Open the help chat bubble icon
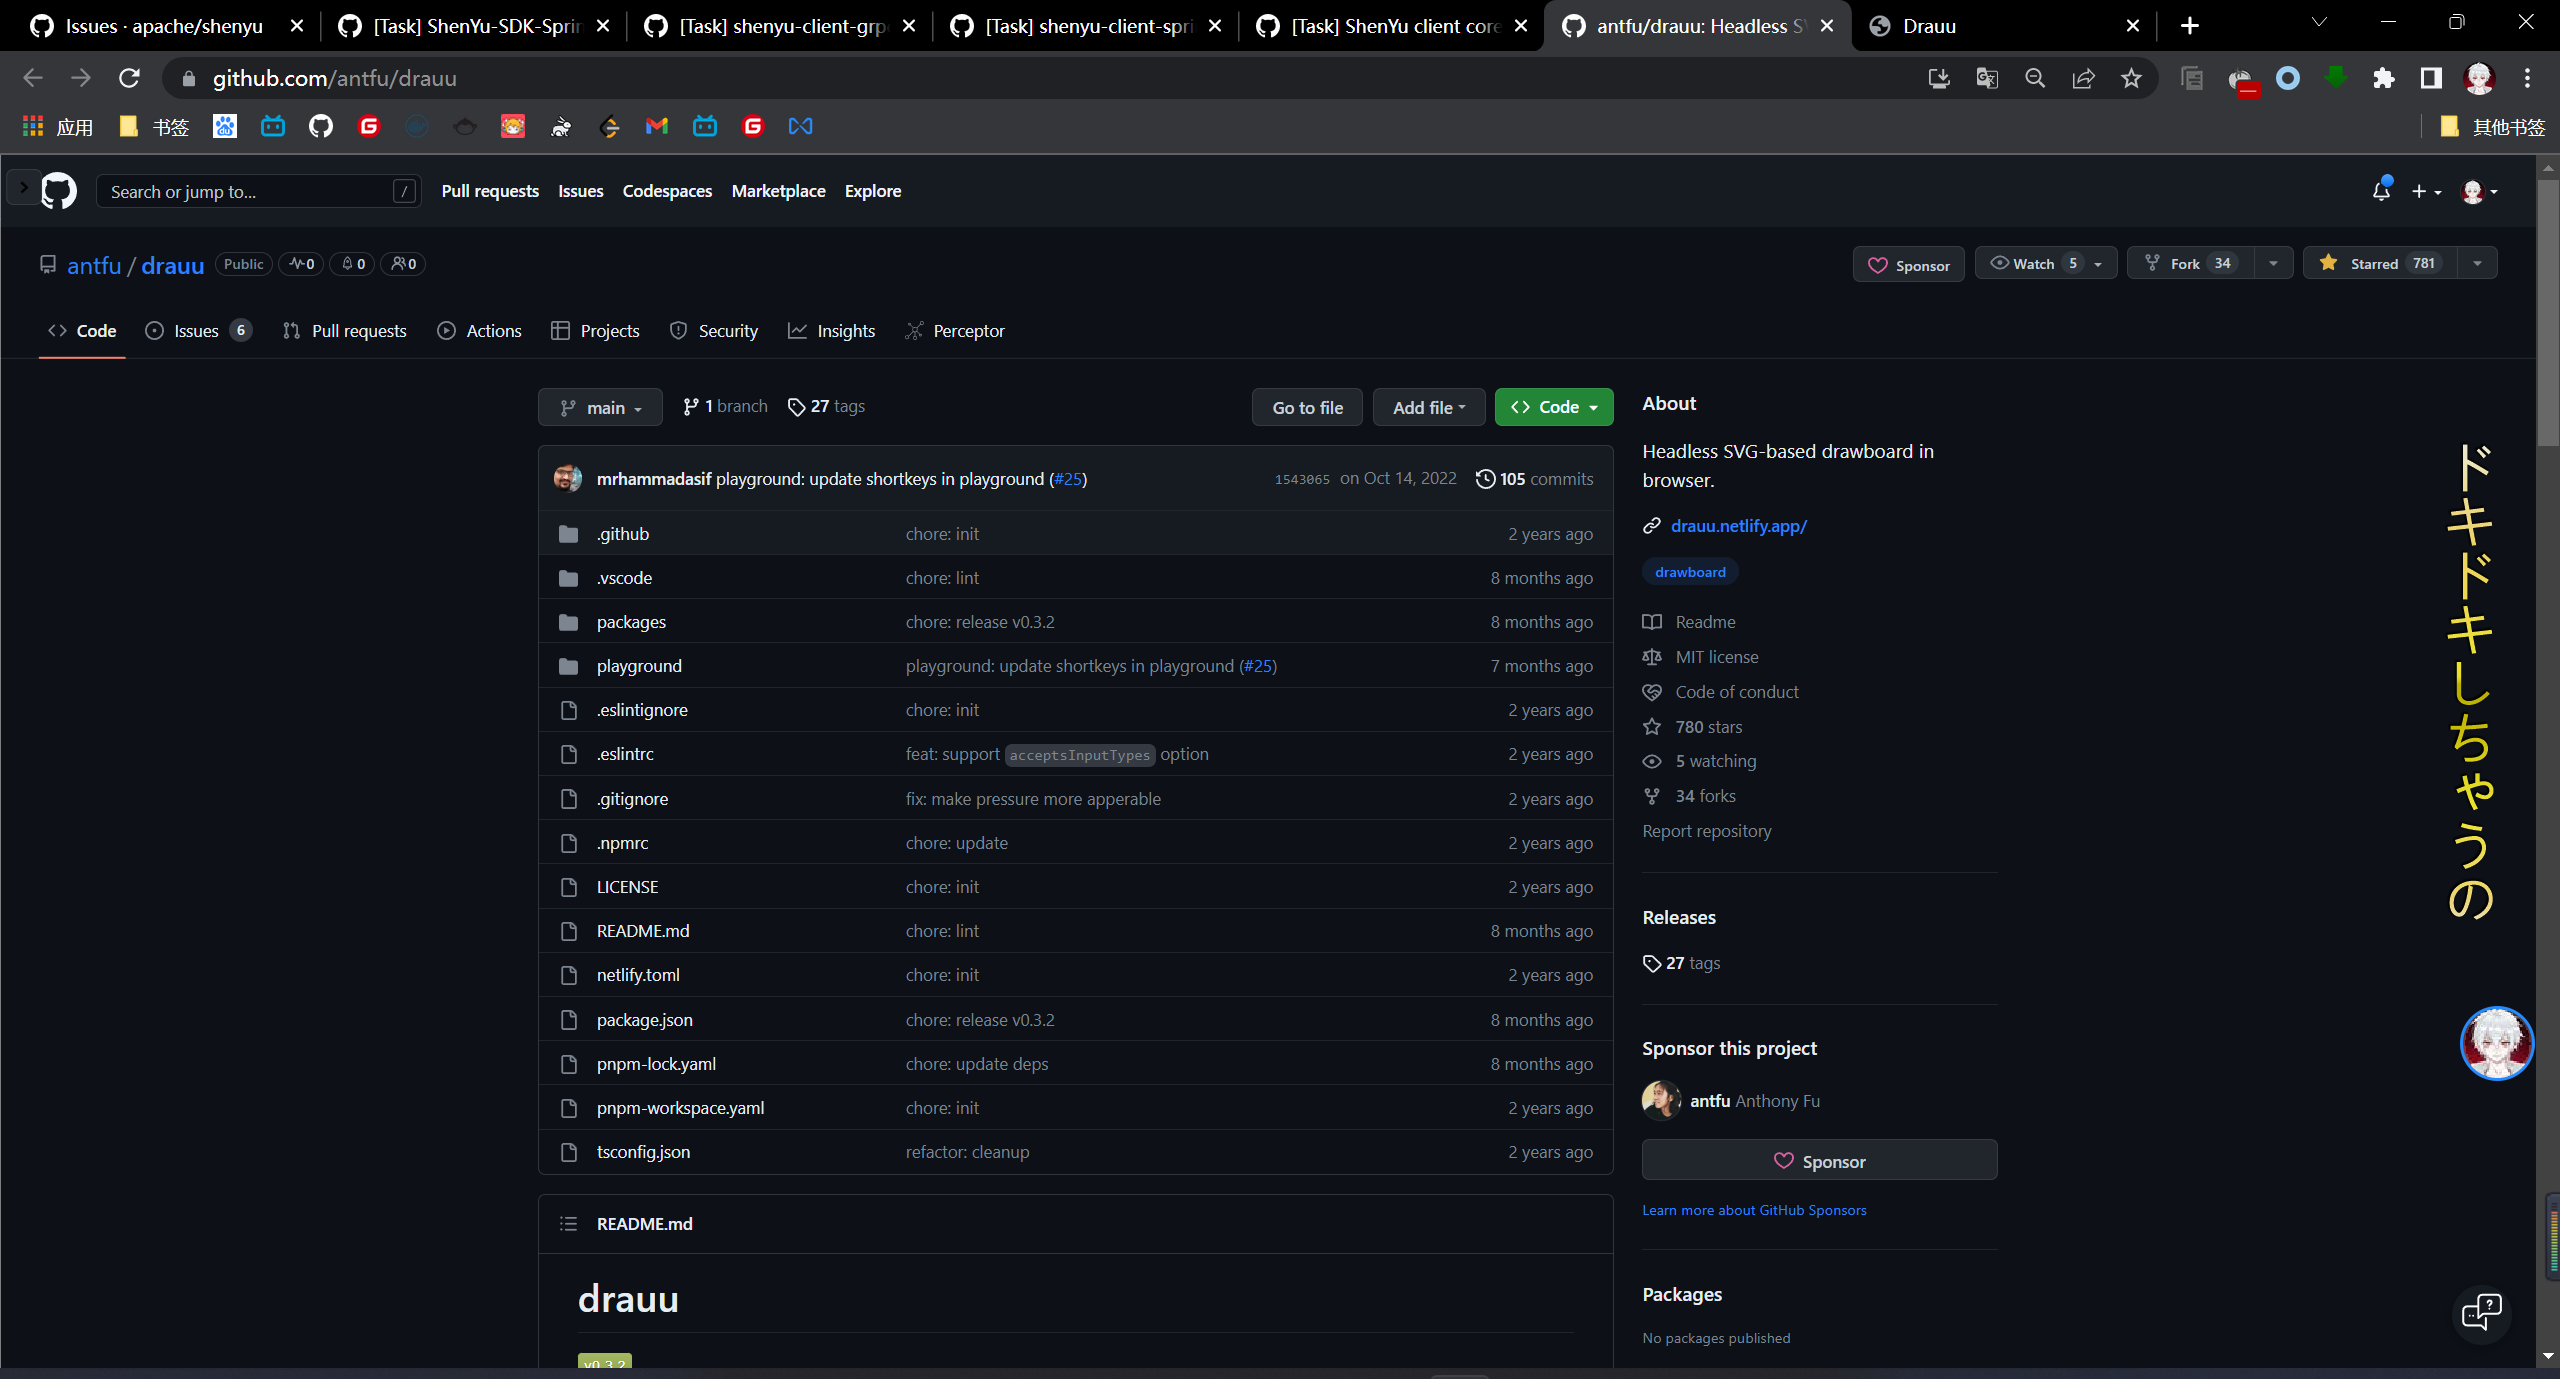This screenshot has width=2560, height=1379. coord(2481,1312)
